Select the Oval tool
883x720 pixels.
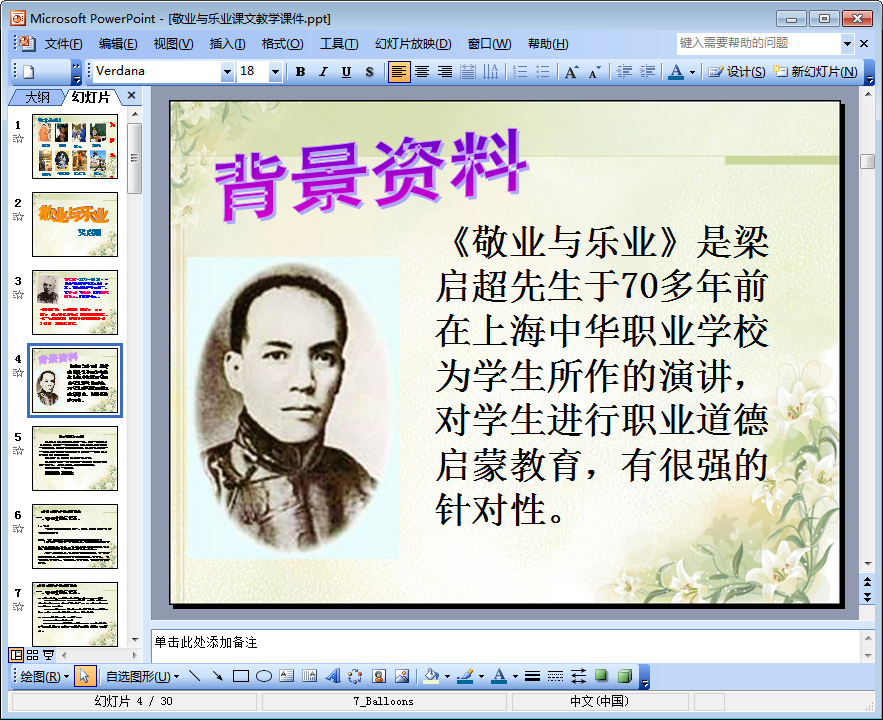[264, 676]
